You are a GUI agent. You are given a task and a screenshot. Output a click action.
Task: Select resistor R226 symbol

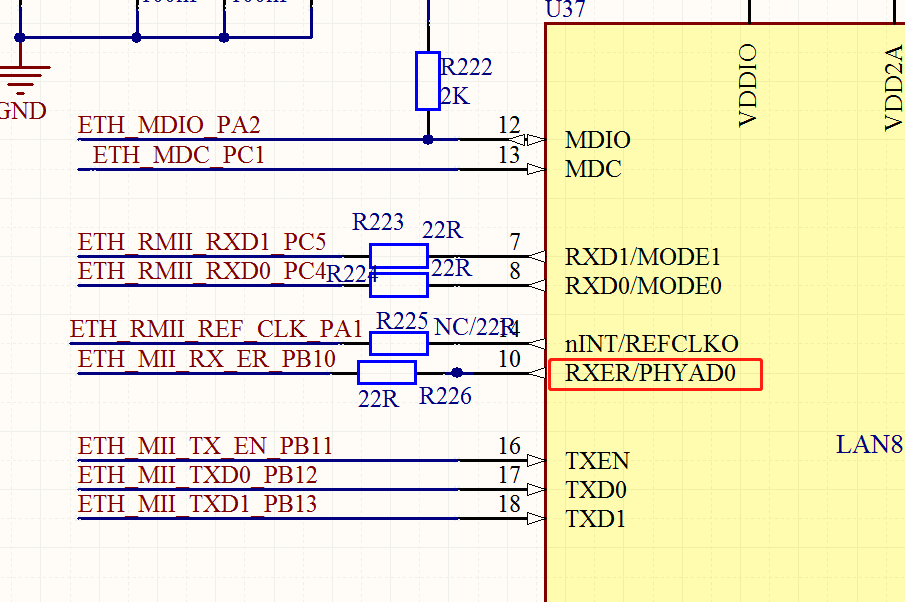(385, 374)
